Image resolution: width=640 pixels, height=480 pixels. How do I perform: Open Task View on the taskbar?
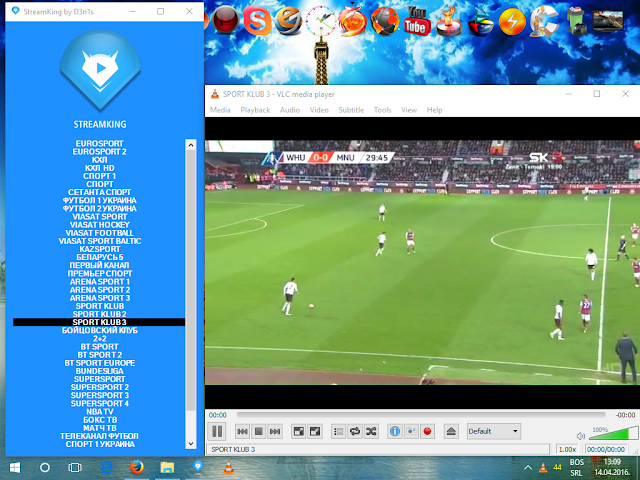tap(75, 468)
